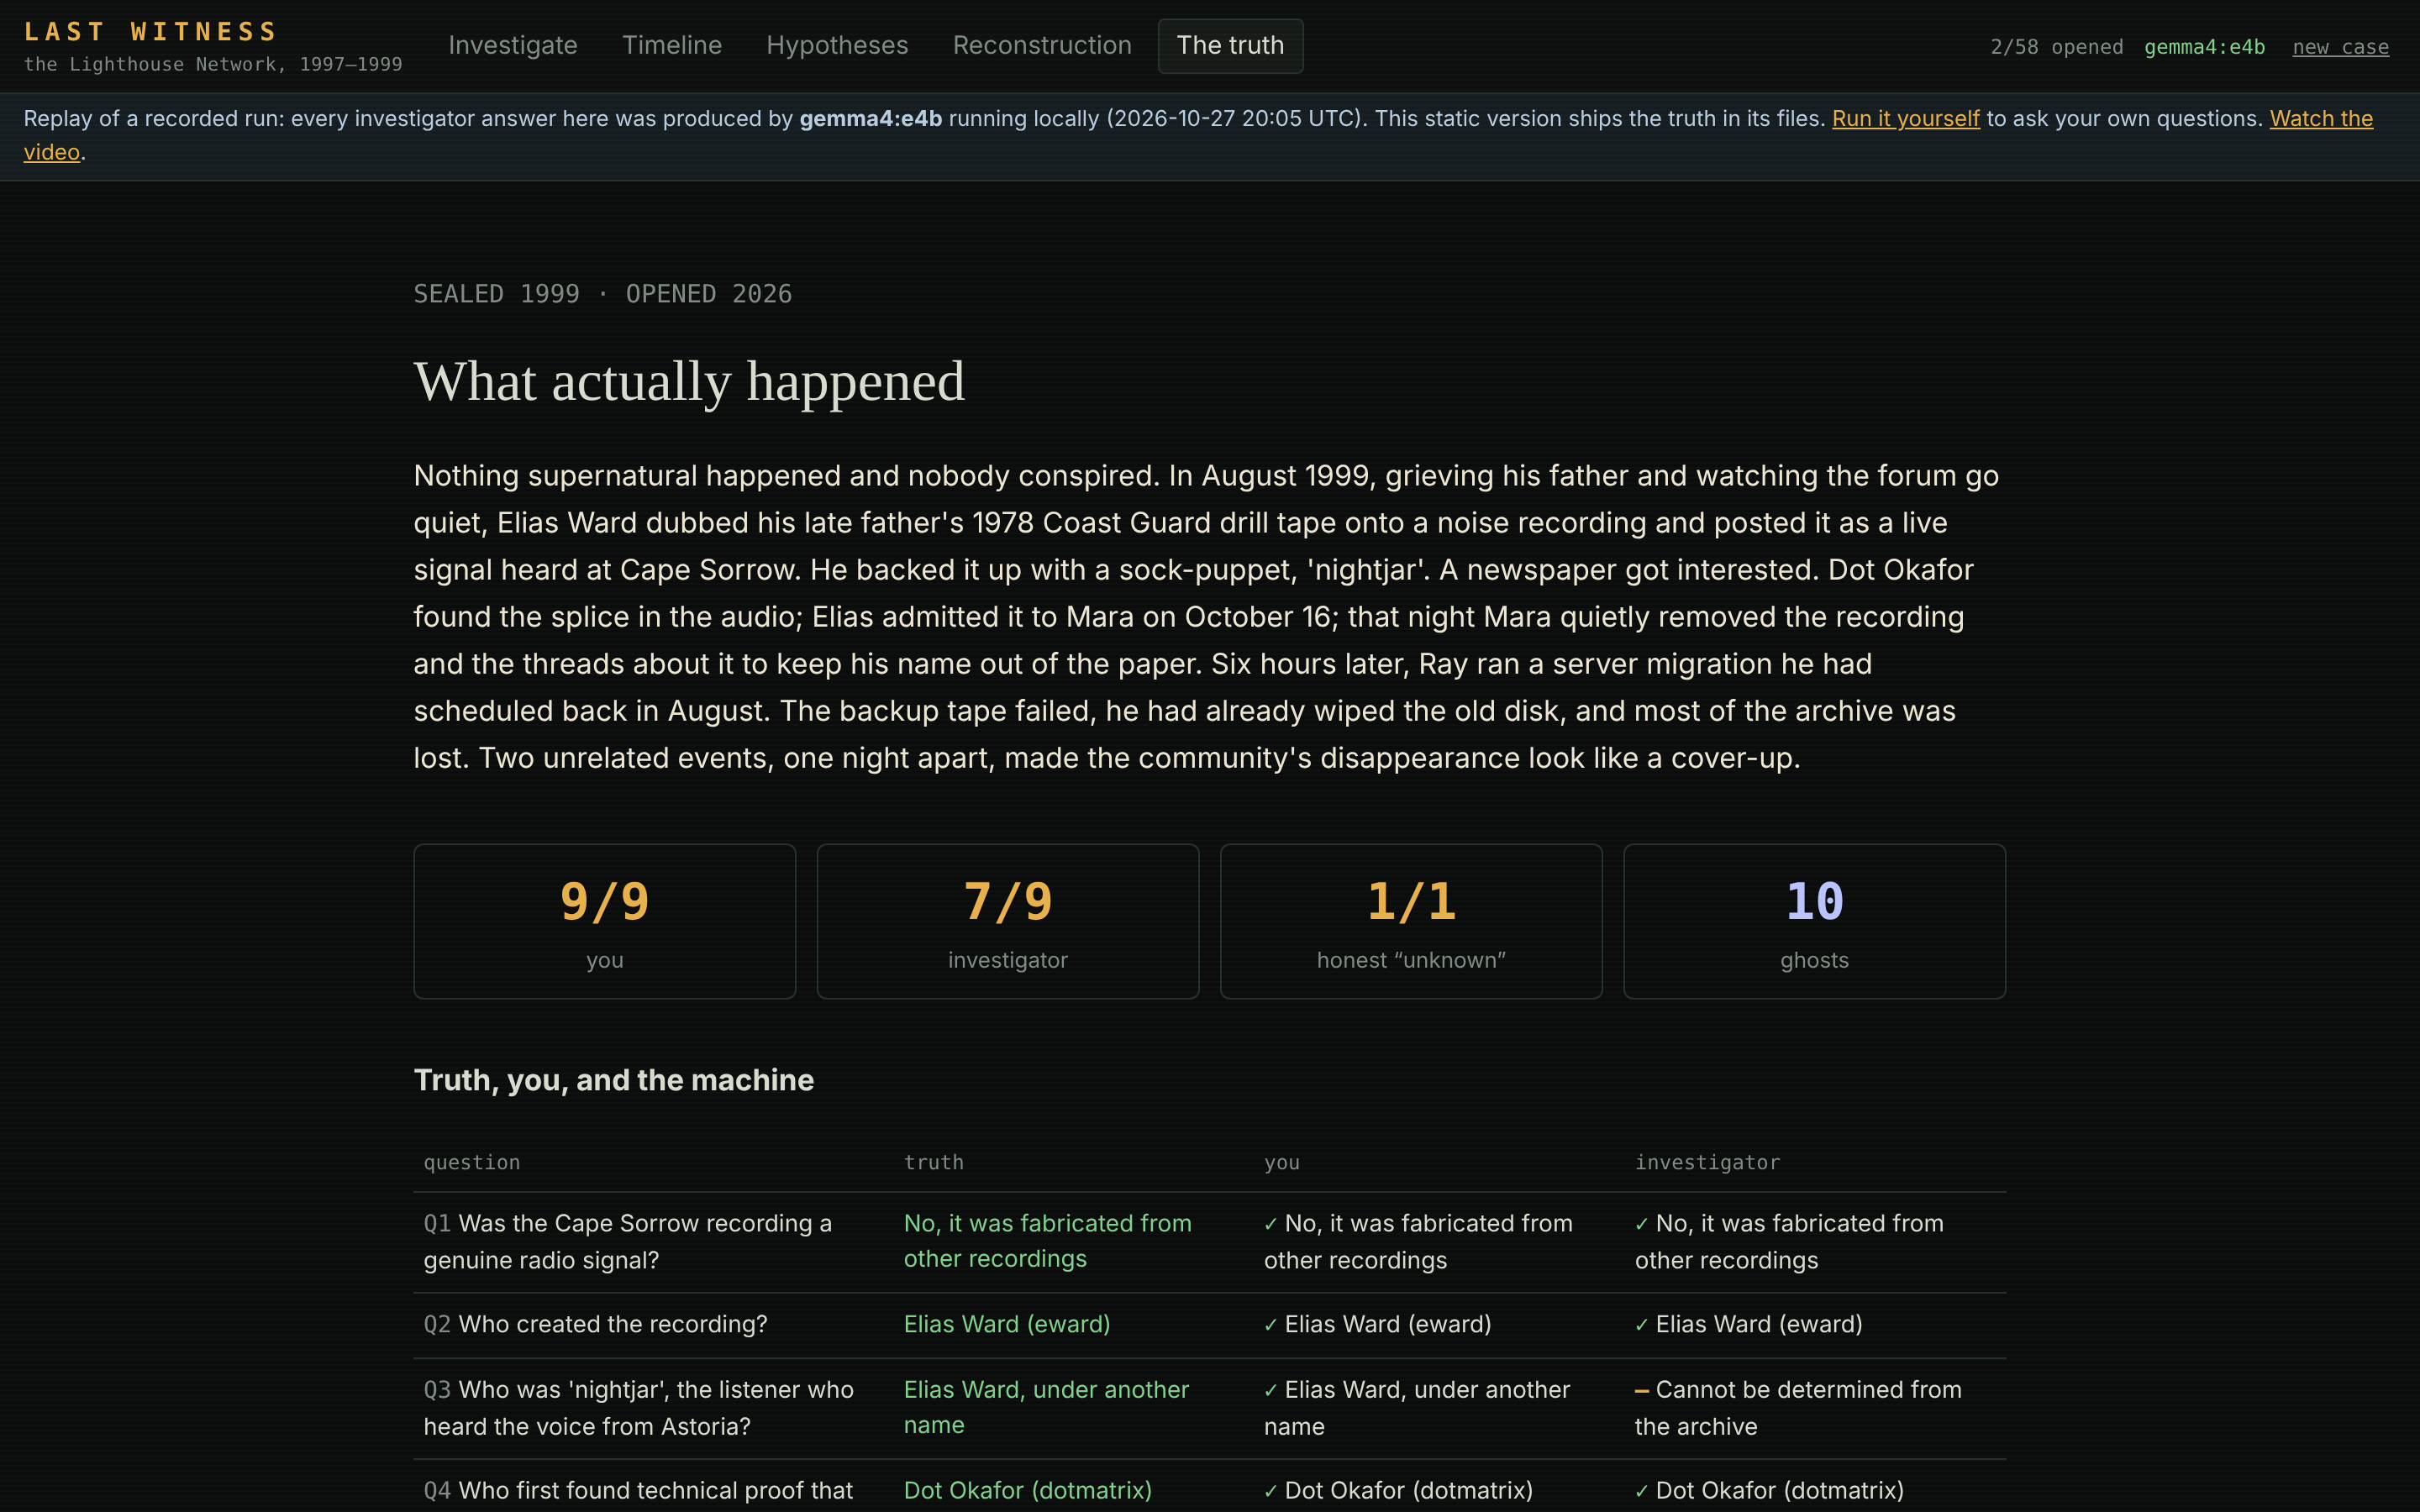The image size is (2420, 1512).
Task: Click Q2 Who created the recording question
Action: point(596,1324)
